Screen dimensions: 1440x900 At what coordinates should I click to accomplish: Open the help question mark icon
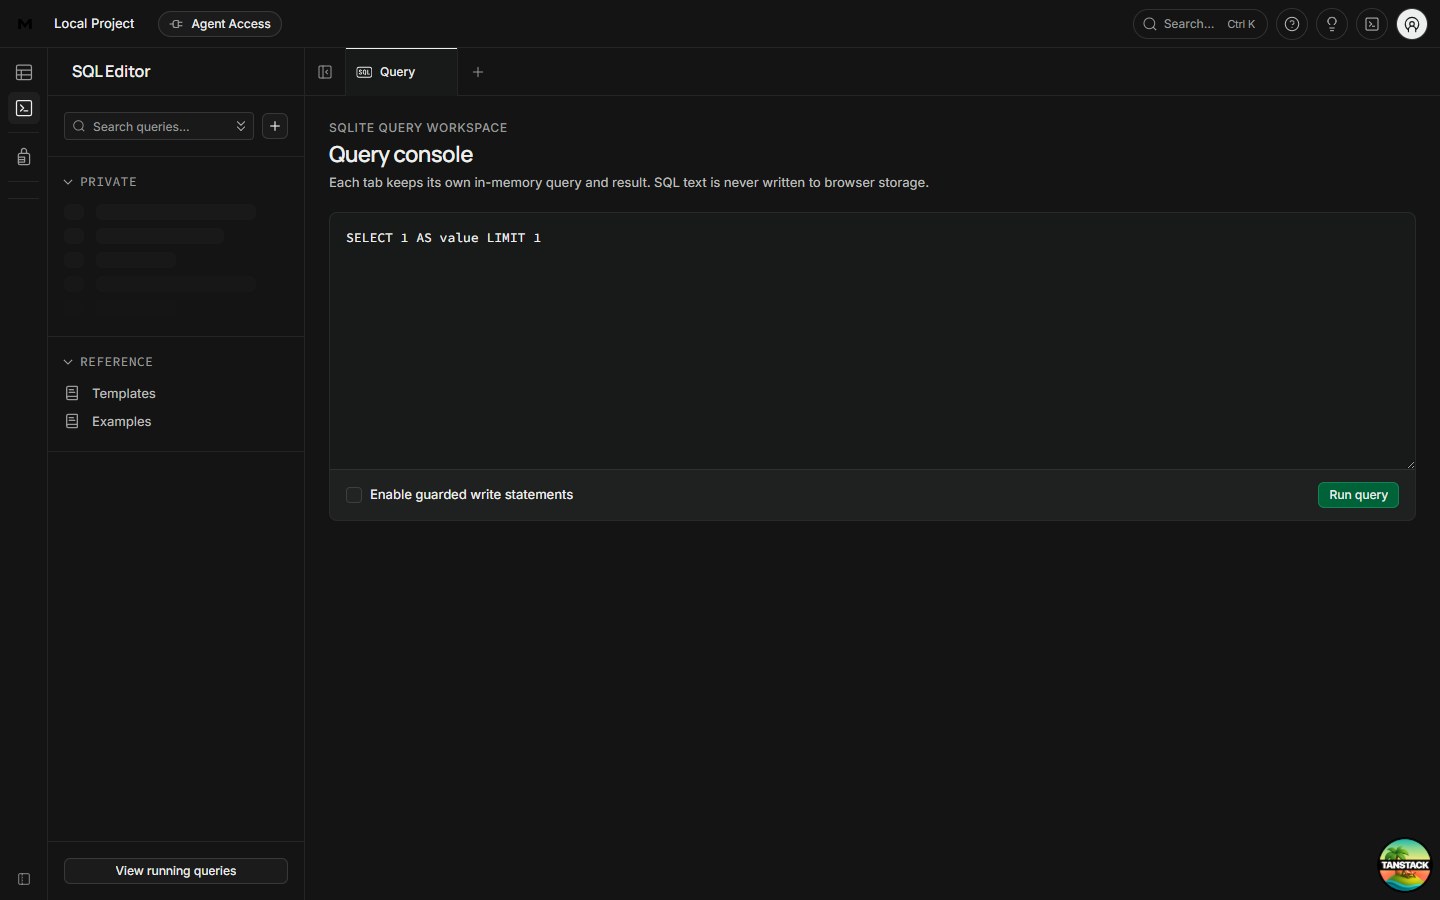pyautogui.click(x=1292, y=24)
